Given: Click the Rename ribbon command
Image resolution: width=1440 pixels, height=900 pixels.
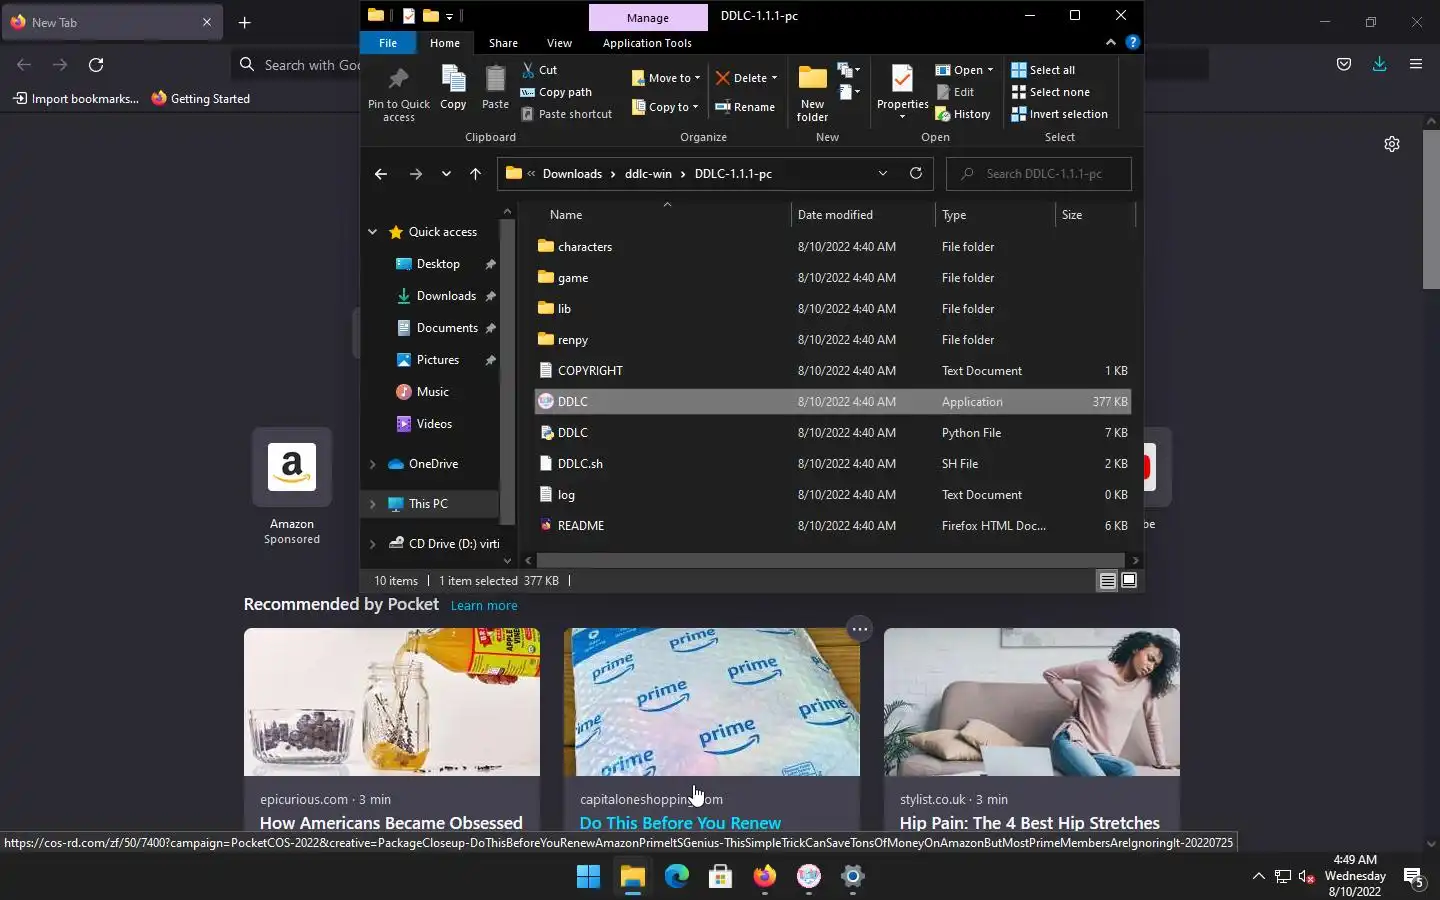Looking at the screenshot, I should coord(745,107).
